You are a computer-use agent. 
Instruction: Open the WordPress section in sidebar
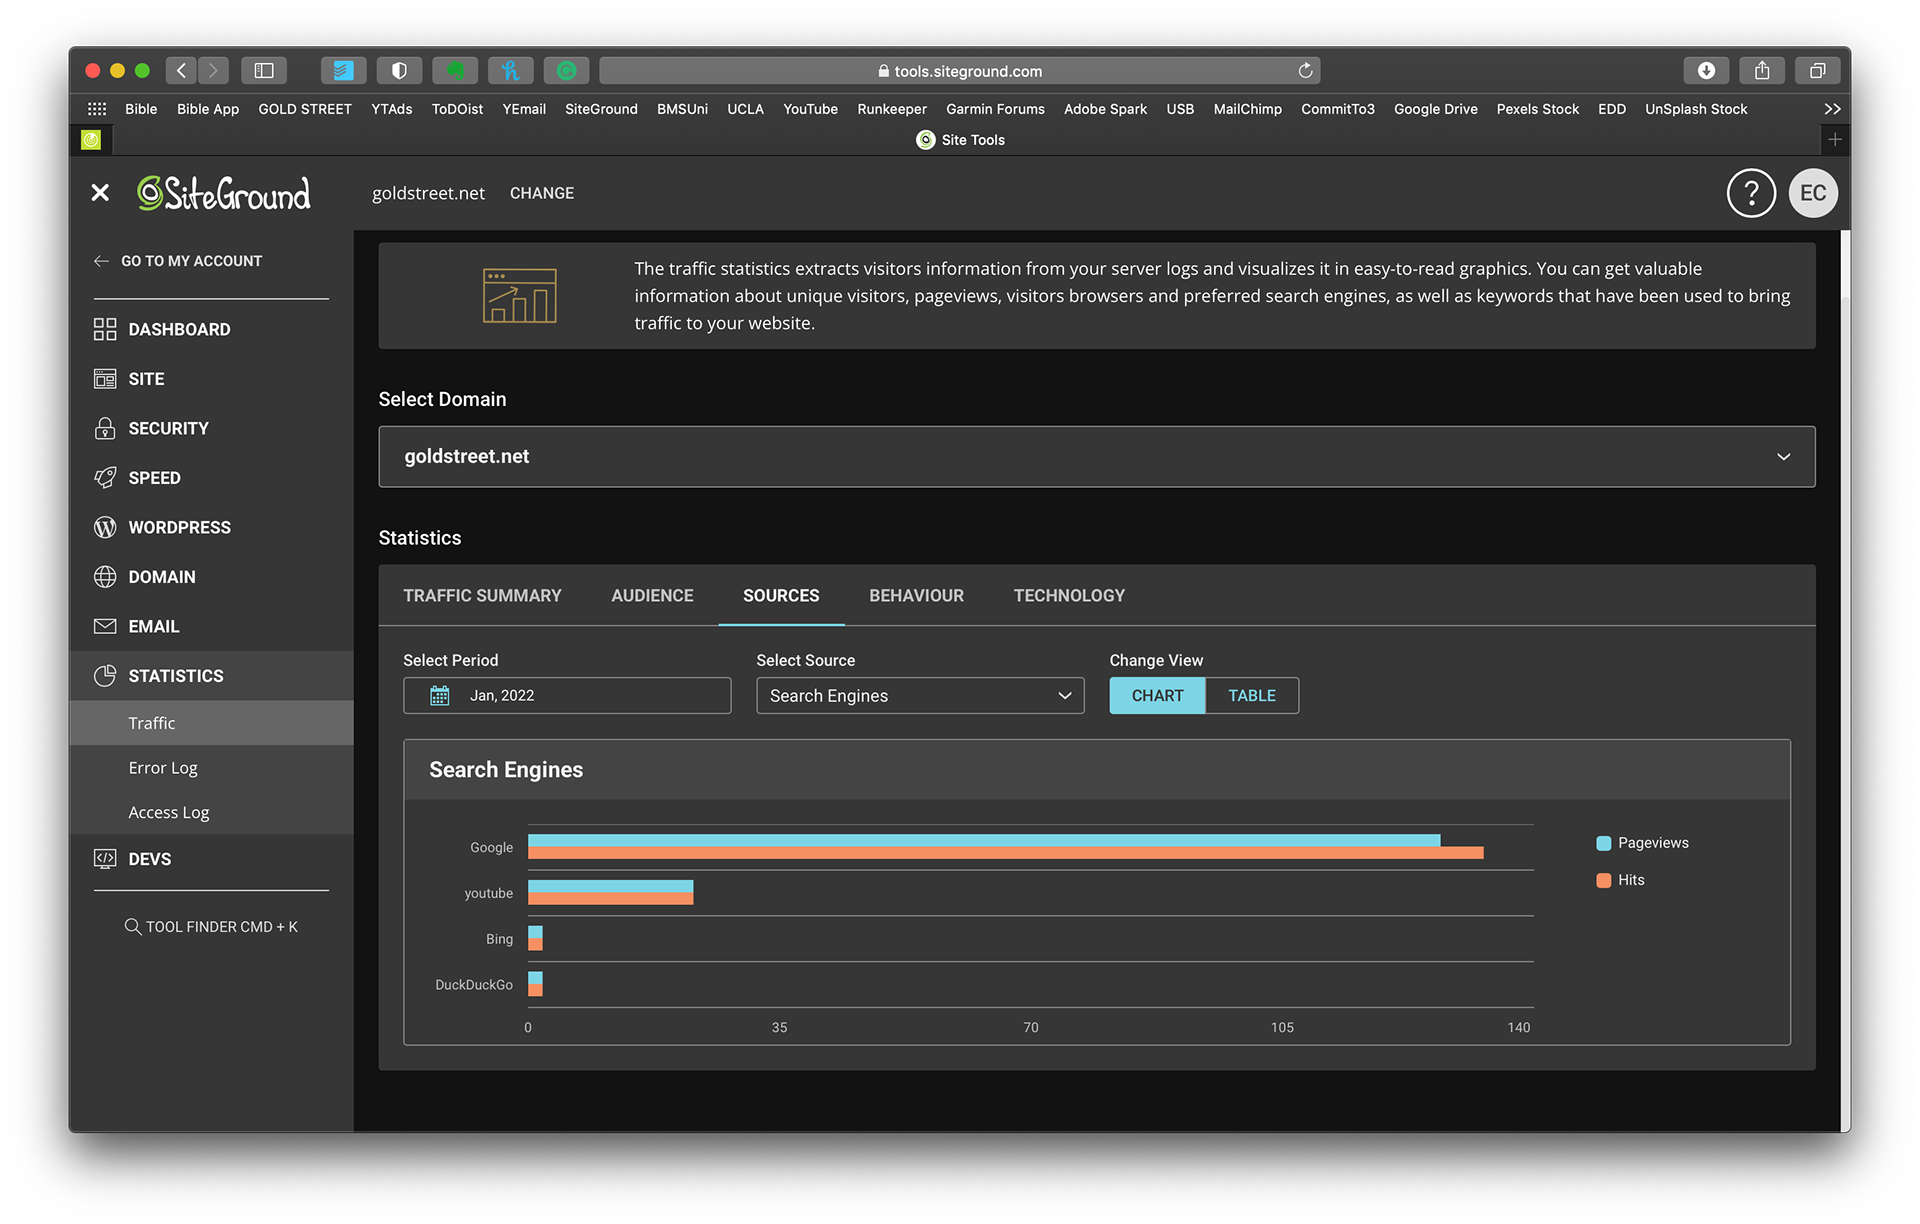coord(178,527)
